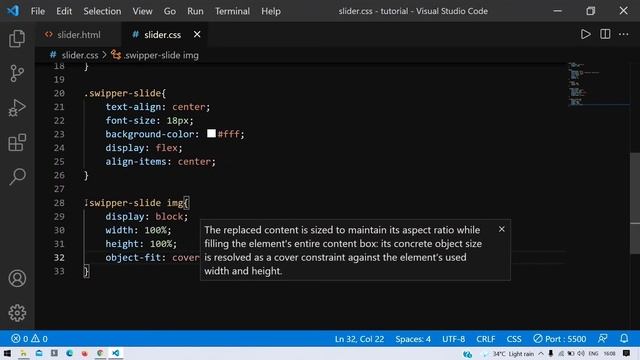The image size is (640, 360).
Task: Click the Chrome icon in the taskbar
Action: (100, 353)
